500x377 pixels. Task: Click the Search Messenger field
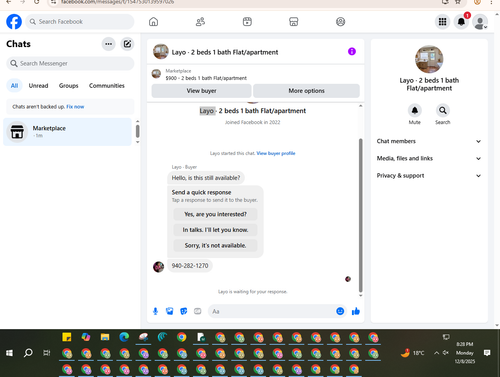70,63
